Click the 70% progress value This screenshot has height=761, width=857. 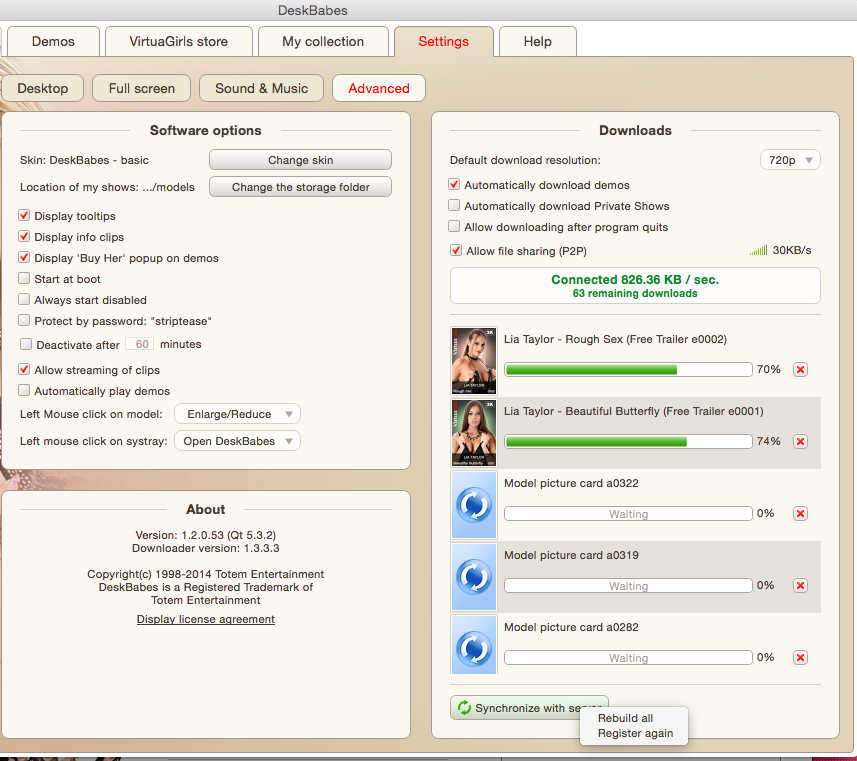click(768, 370)
